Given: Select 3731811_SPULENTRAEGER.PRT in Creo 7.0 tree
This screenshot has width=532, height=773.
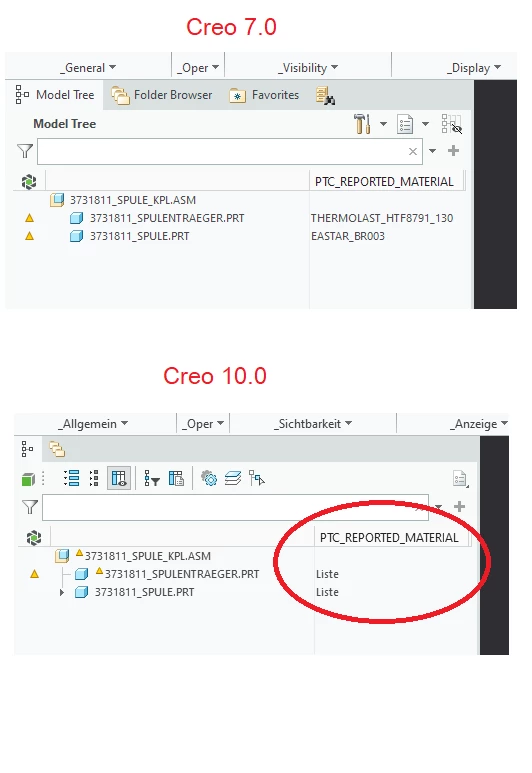Looking at the screenshot, I should tap(167, 218).
